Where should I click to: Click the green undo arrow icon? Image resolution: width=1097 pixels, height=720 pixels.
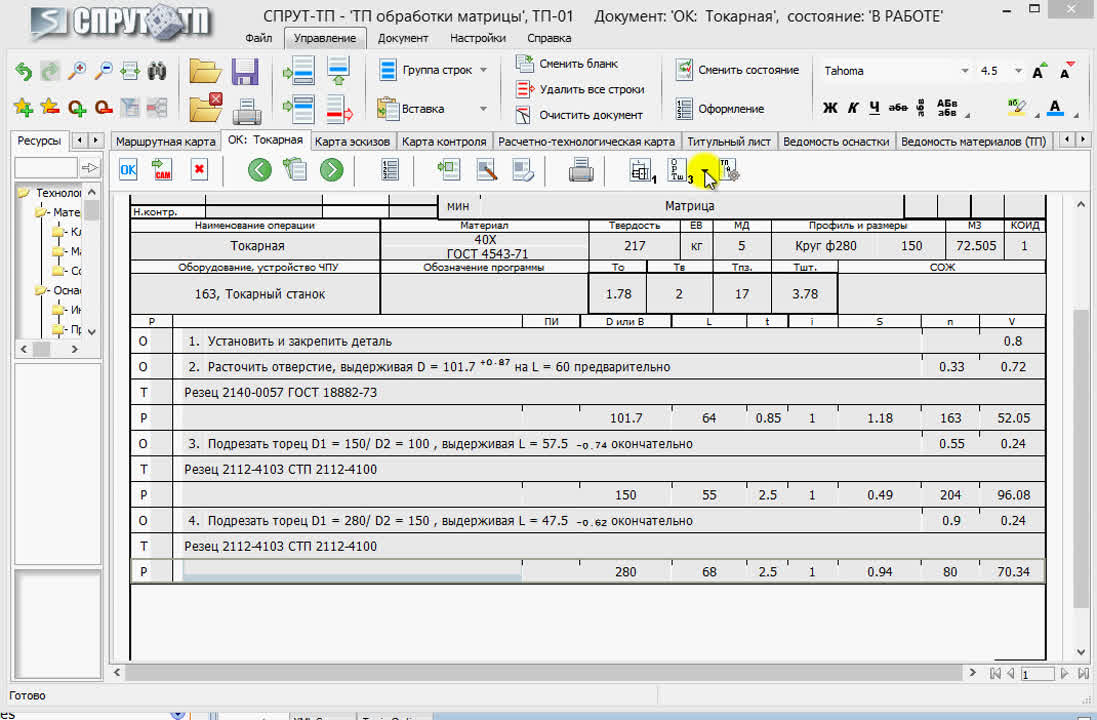point(23,71)
